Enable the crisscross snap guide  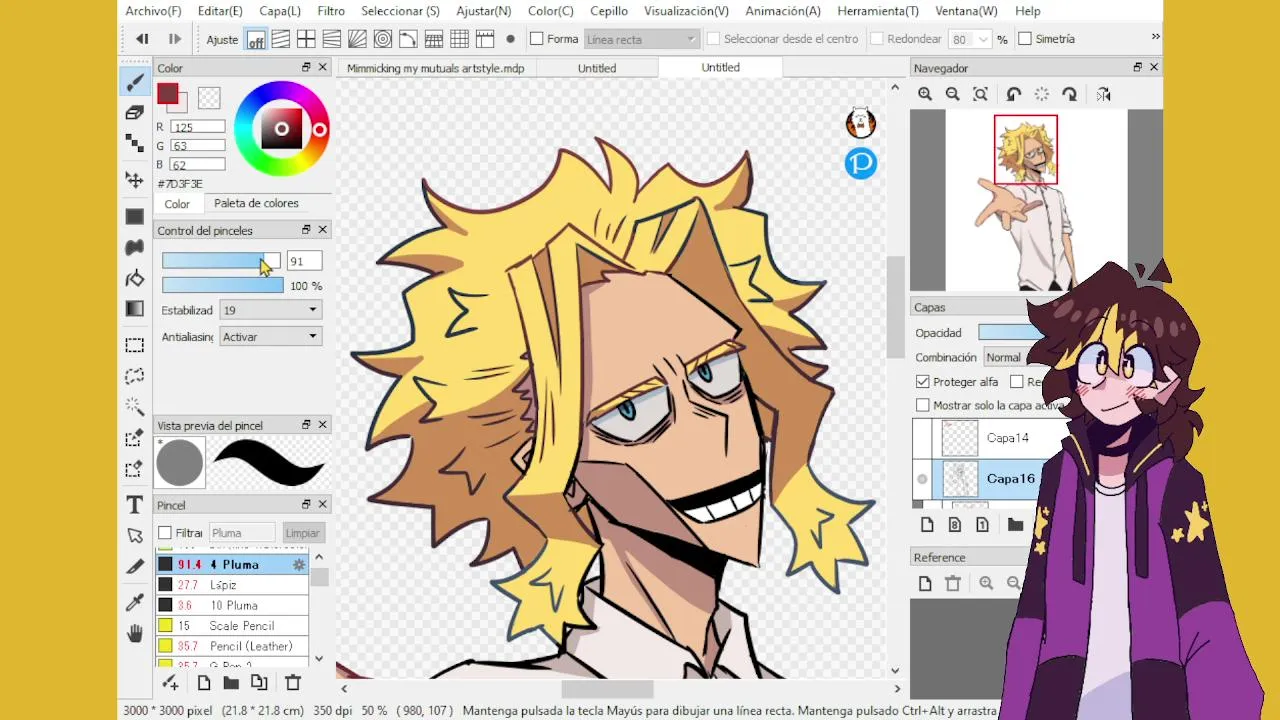pos(306,39)
